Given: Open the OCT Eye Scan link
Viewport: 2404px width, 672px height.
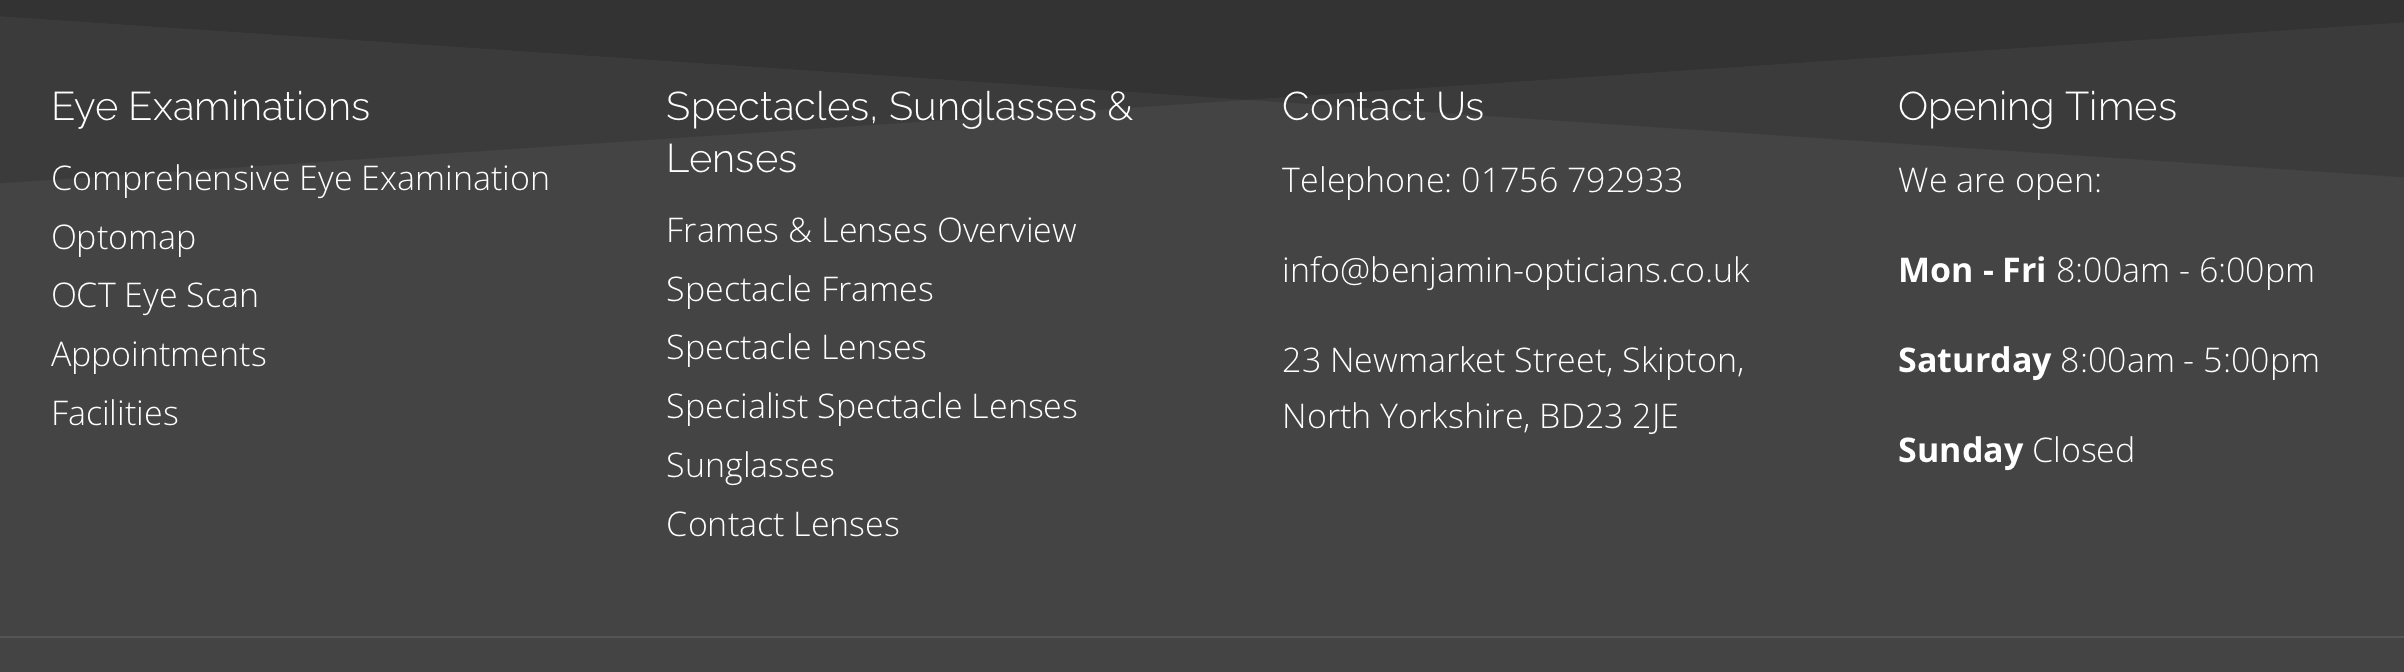Looking at the screenshot, I should tap(155, 296).
